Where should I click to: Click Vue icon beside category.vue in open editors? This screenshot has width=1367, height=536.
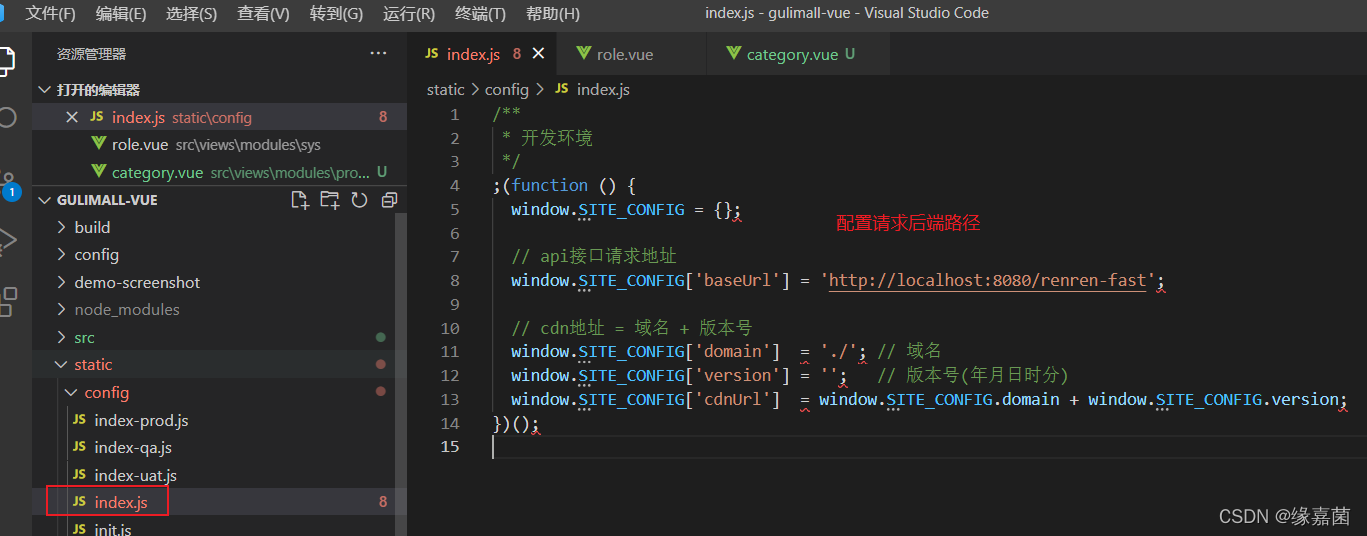pos(99,172)
